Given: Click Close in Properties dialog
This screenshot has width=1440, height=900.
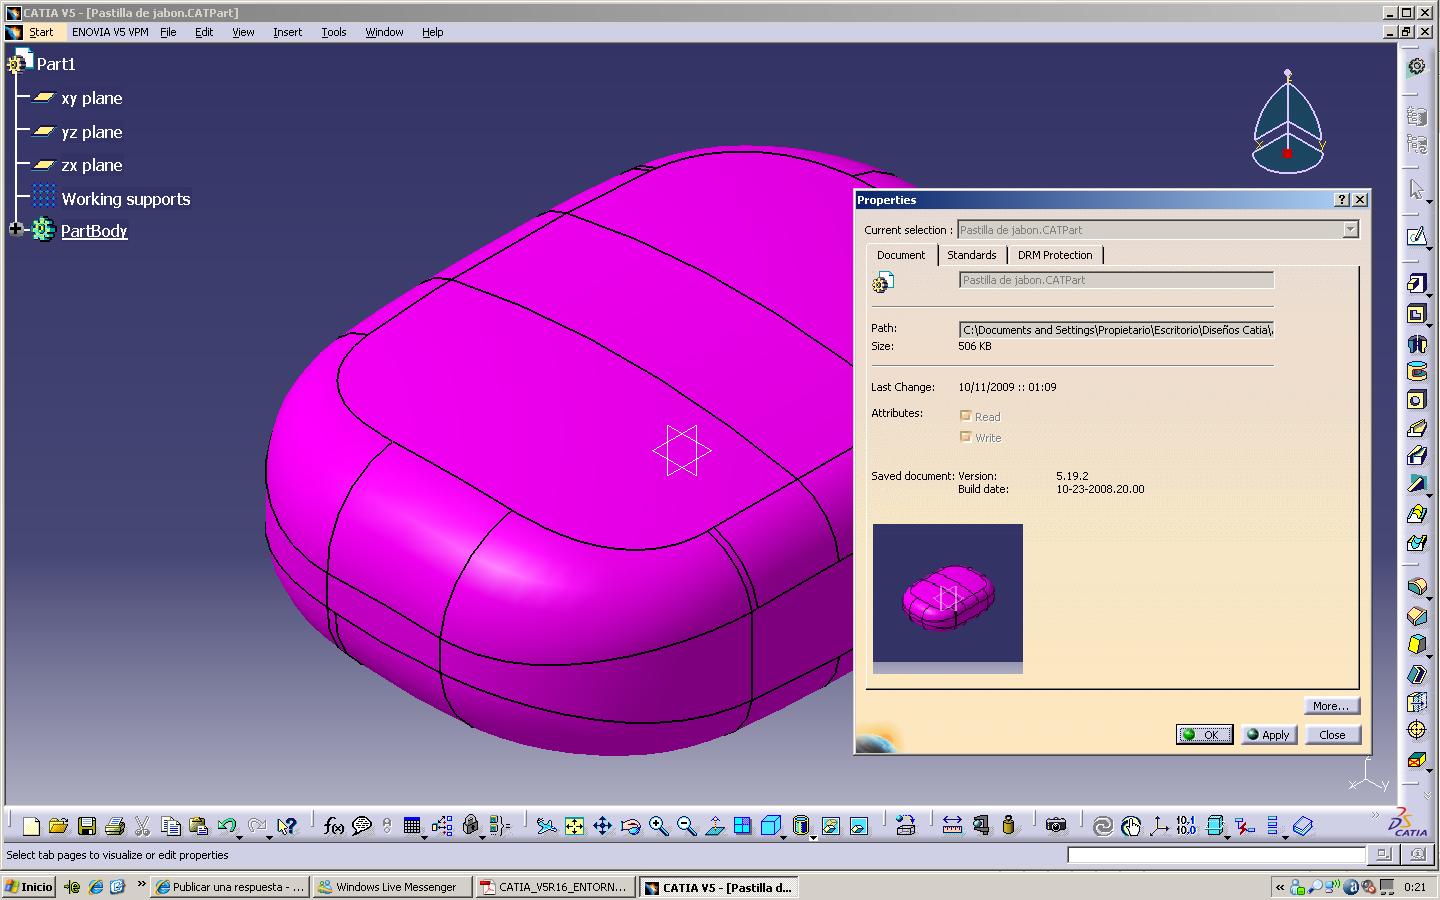Looking at the screenshot, I should coord(1332,734).
